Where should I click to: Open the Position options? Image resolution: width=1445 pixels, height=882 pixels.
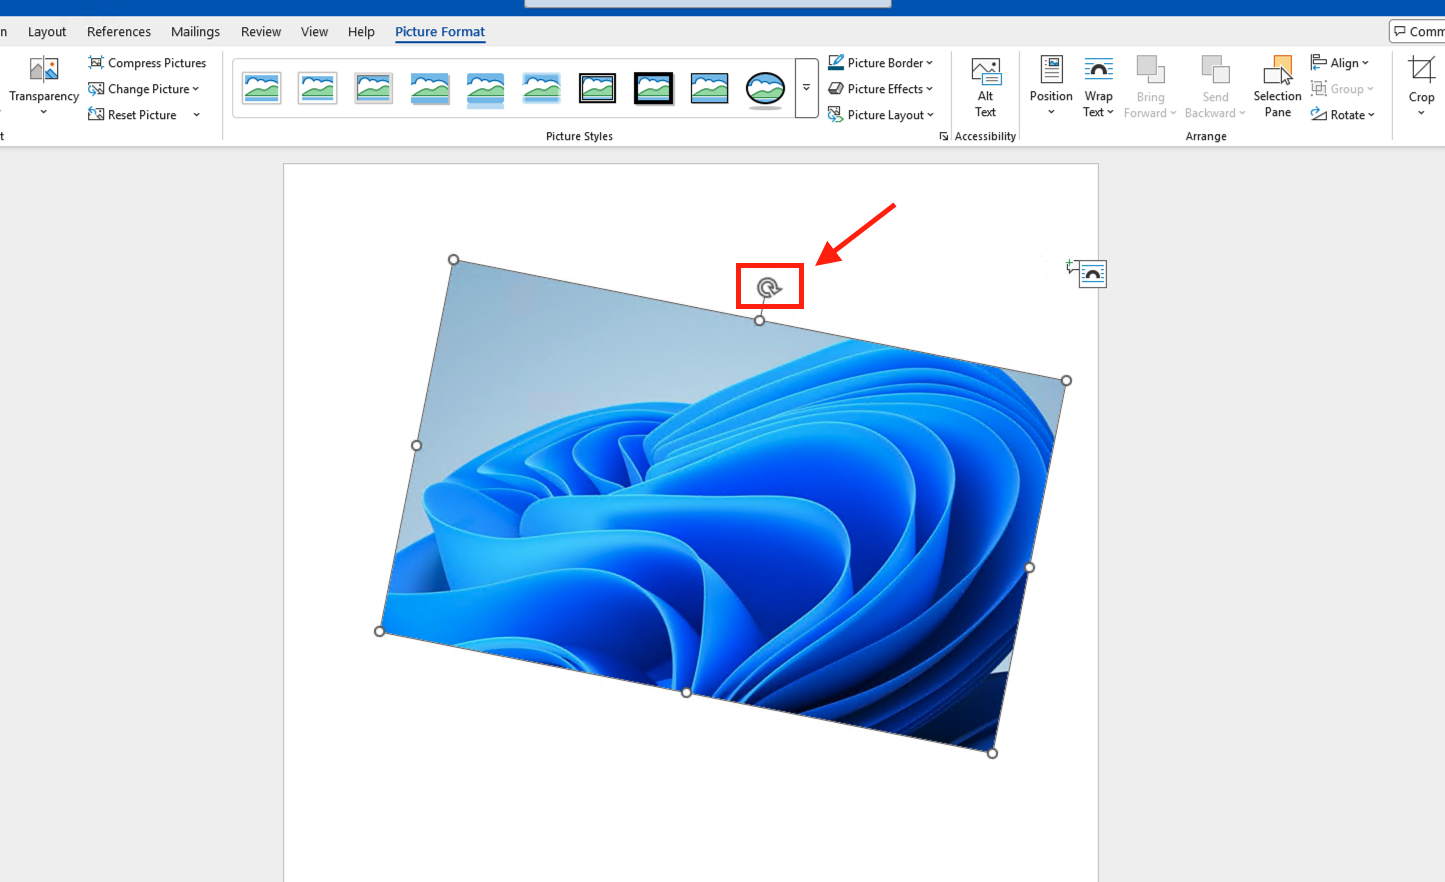tap(1051, 72)
